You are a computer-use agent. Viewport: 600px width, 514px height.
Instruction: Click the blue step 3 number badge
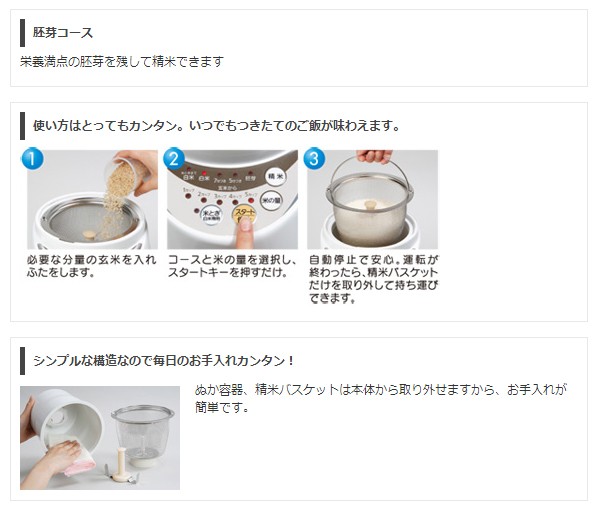pos(314,158)
